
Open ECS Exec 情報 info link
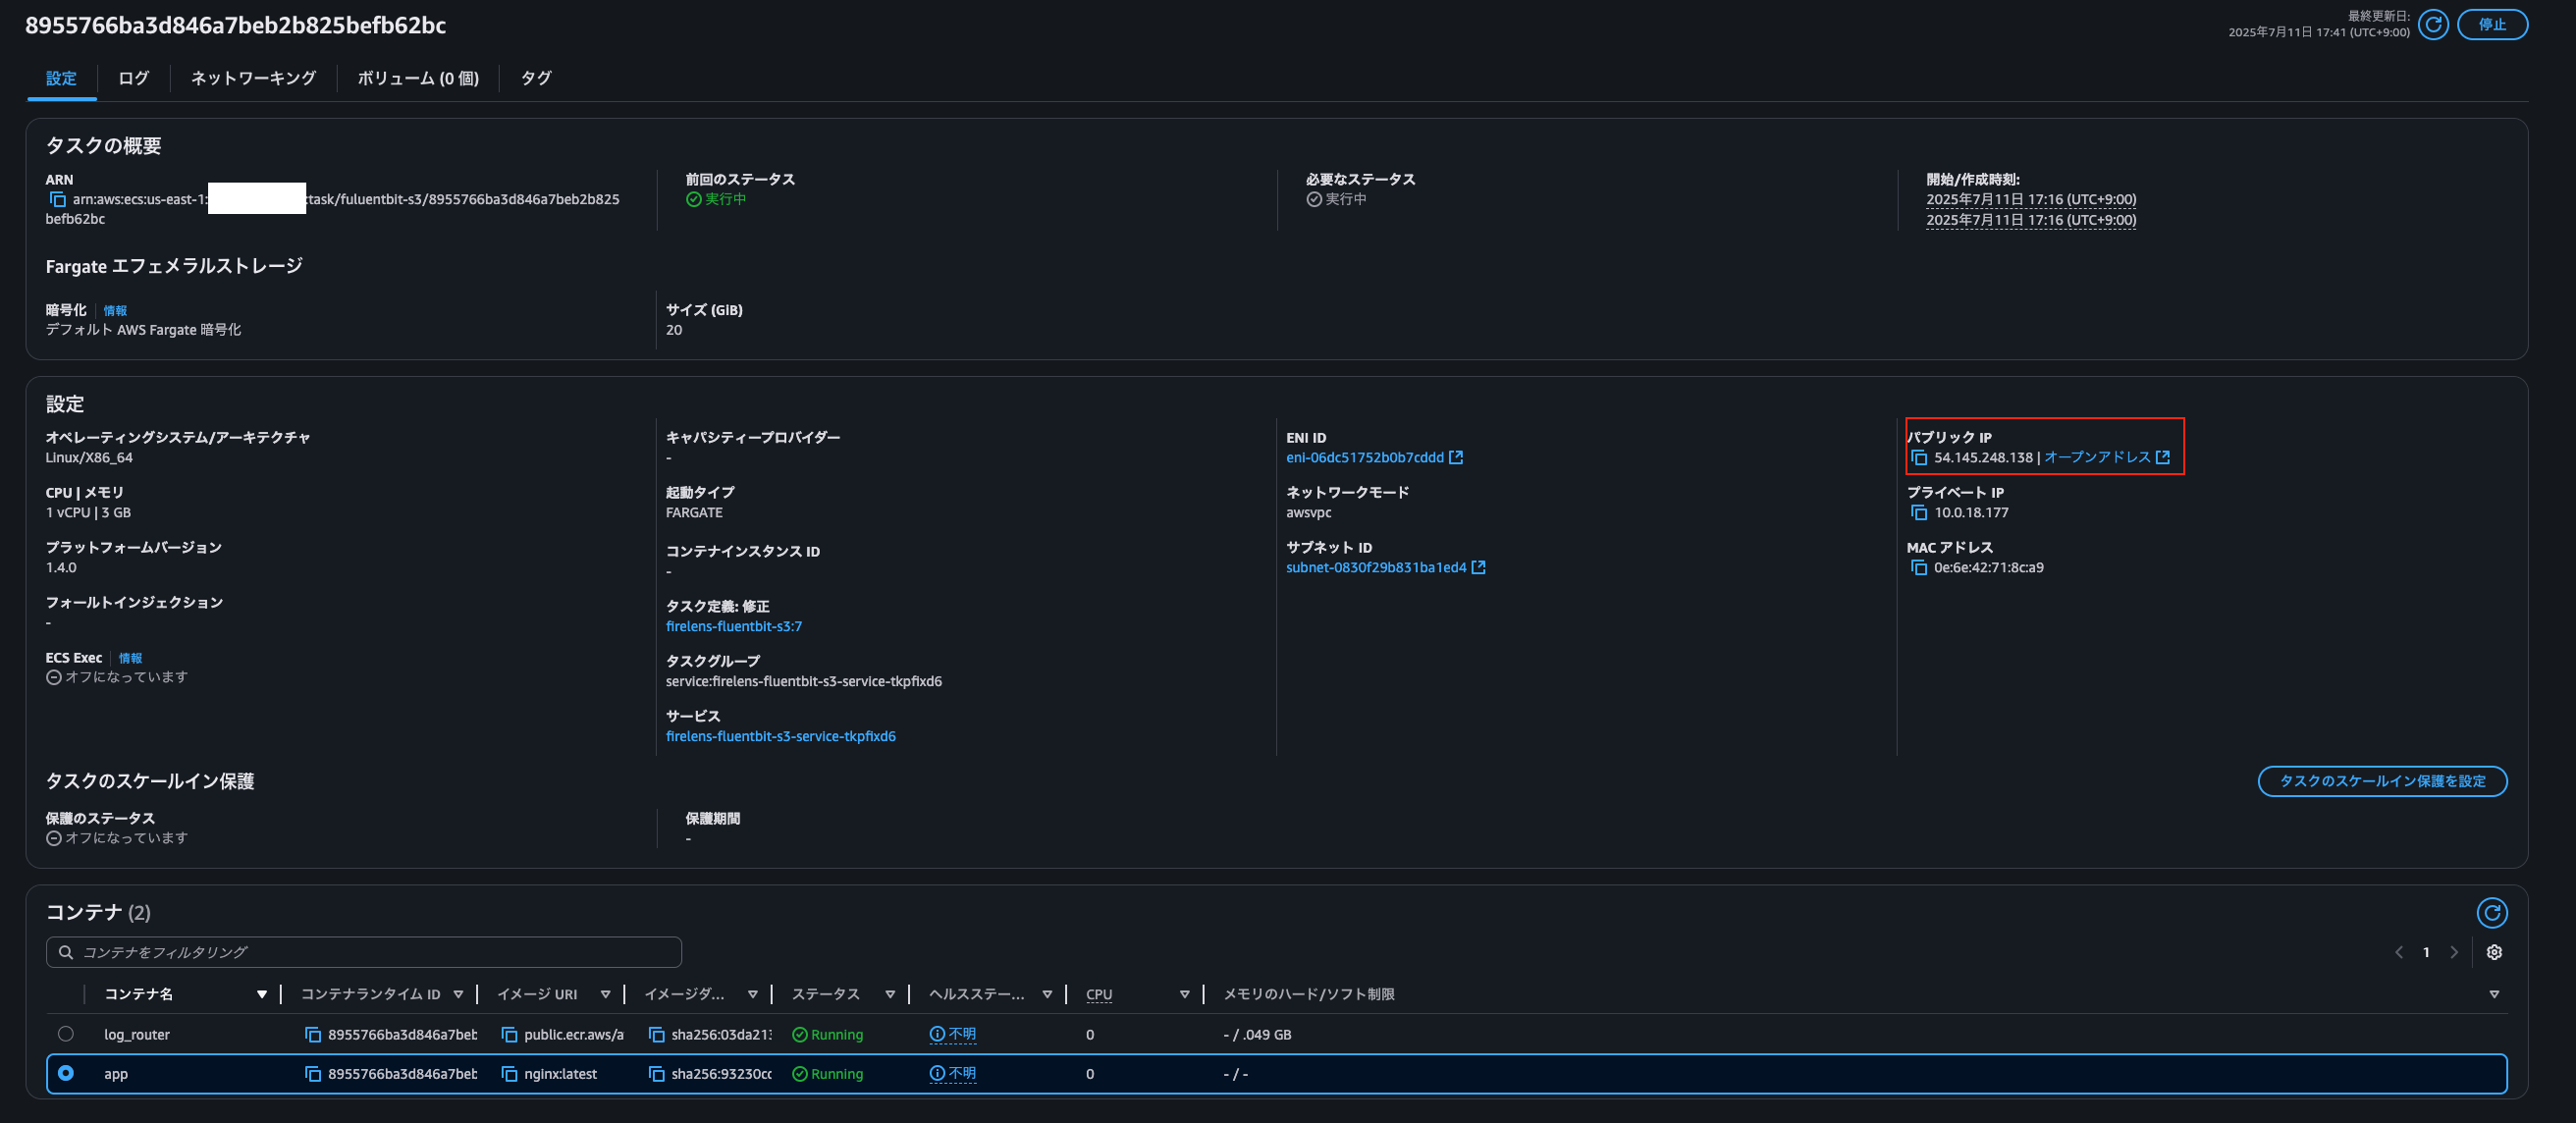point(130,658)
